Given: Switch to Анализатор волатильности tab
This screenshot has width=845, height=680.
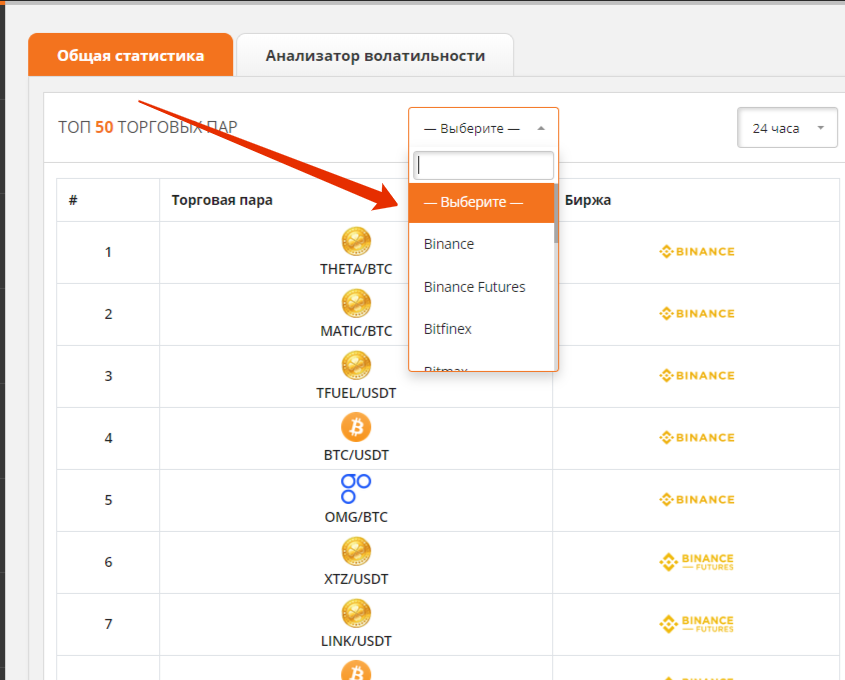Looking at the screenshot, I should coord(375,56).
